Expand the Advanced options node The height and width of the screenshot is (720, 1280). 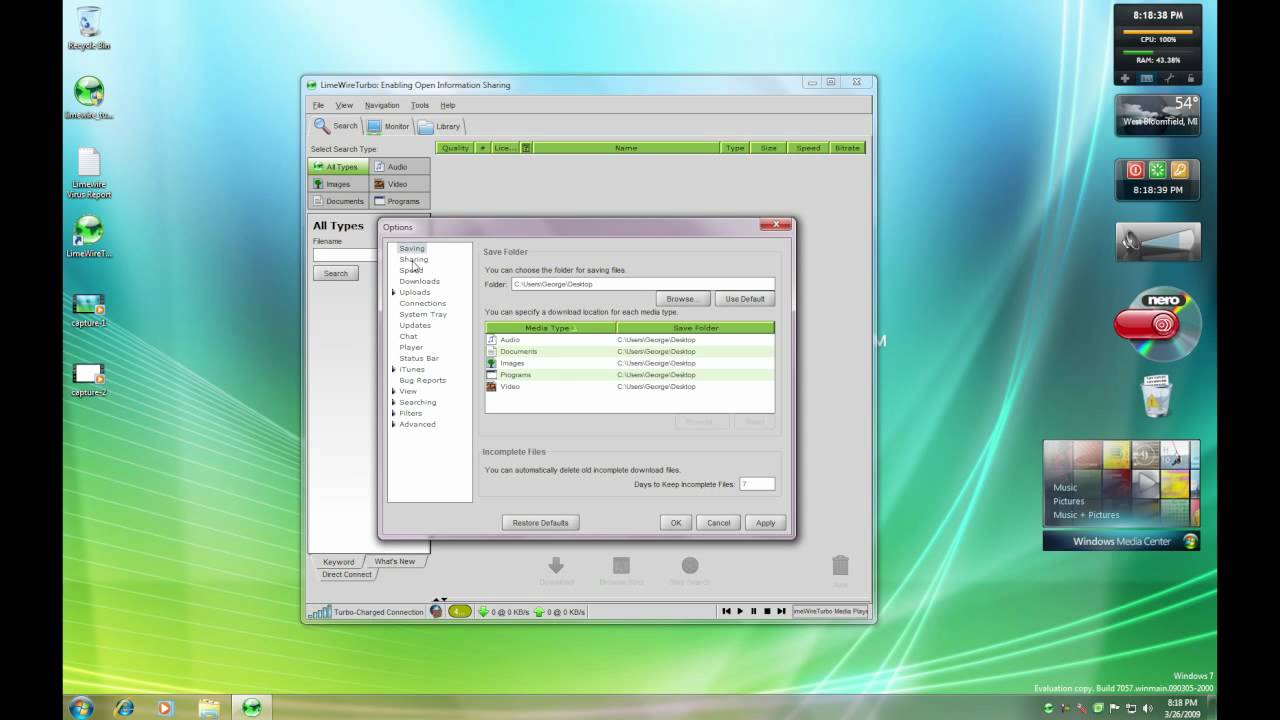393,424
